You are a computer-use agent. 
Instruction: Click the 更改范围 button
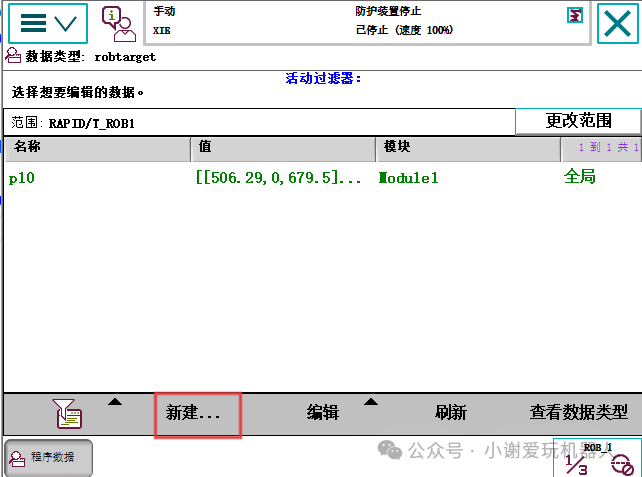pos(578,121)
